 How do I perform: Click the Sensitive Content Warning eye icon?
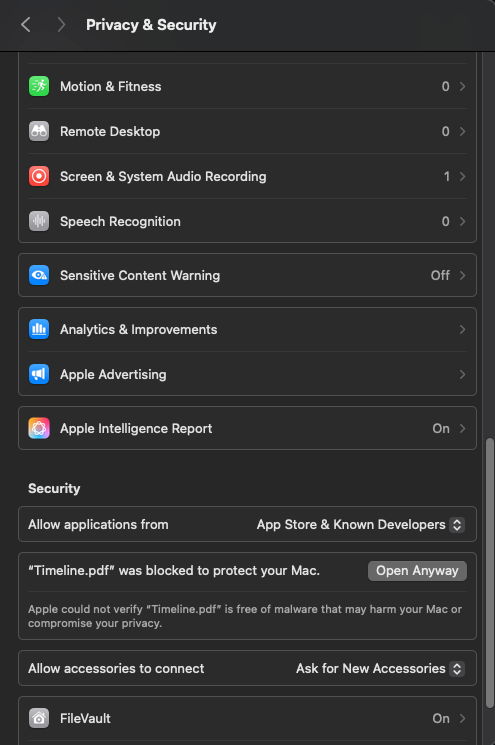click(x=39, y=275)
